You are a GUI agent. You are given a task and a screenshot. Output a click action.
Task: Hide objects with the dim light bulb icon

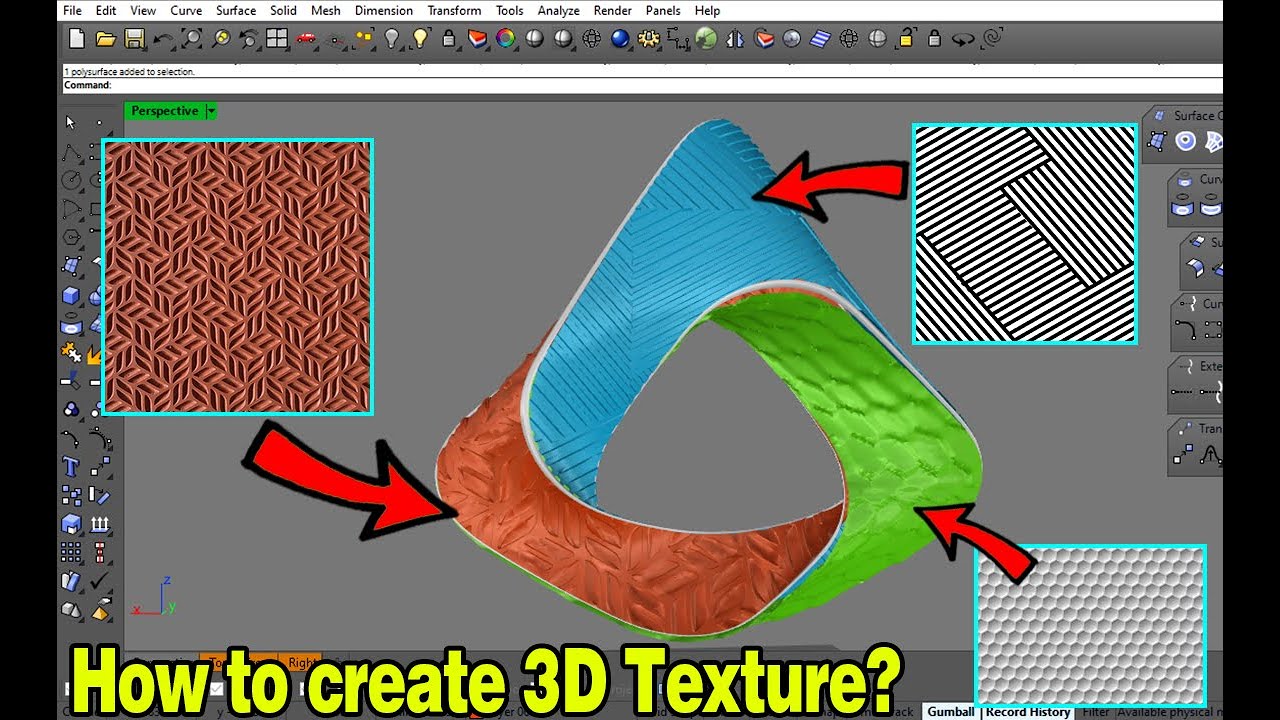392,39
